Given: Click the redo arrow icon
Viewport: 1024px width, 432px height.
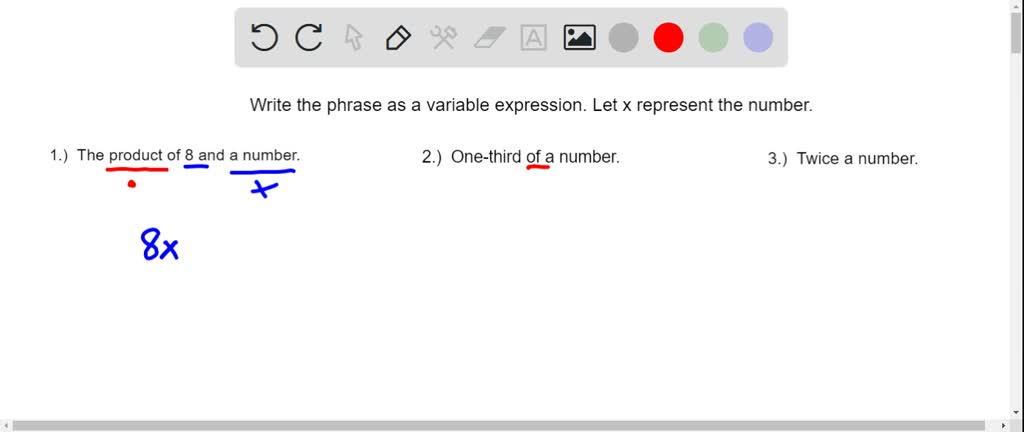Looking at the screenshot, I should coord(309,38).
